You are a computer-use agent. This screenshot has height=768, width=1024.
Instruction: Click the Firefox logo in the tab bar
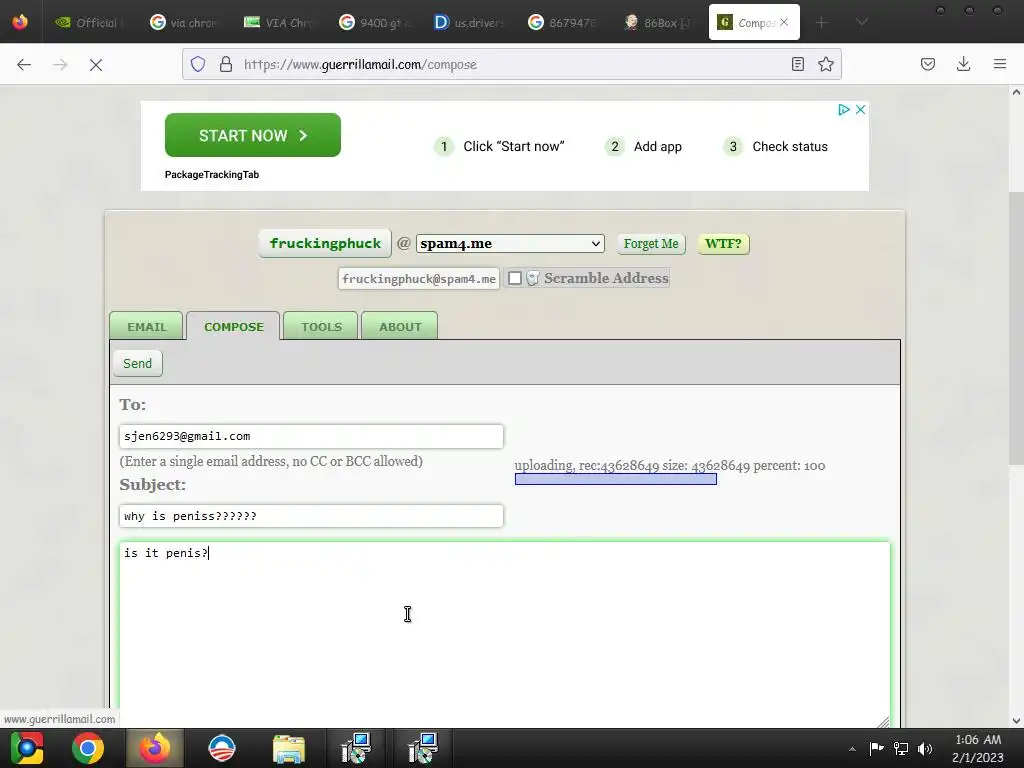pyautogui.click(x=20, y=22)
